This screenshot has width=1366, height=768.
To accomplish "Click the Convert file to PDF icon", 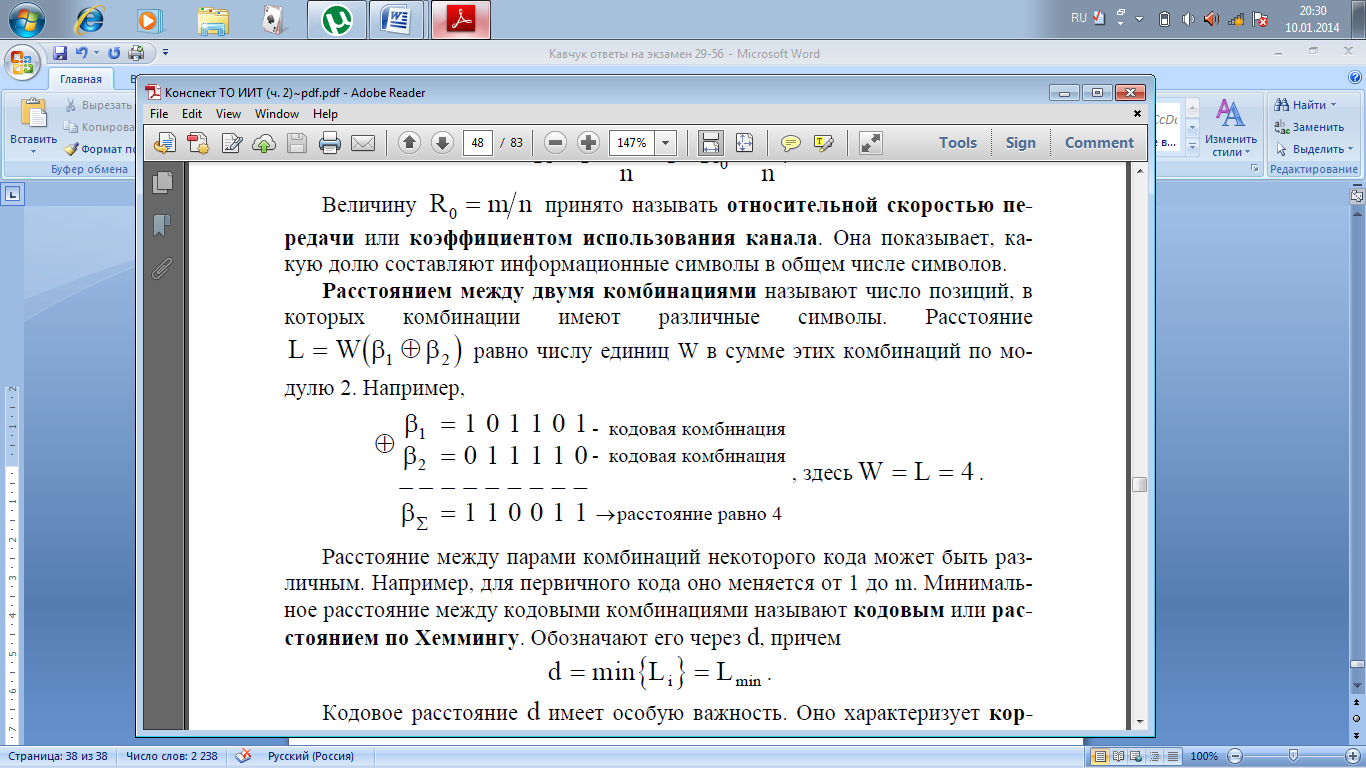I will coord(198,143).
